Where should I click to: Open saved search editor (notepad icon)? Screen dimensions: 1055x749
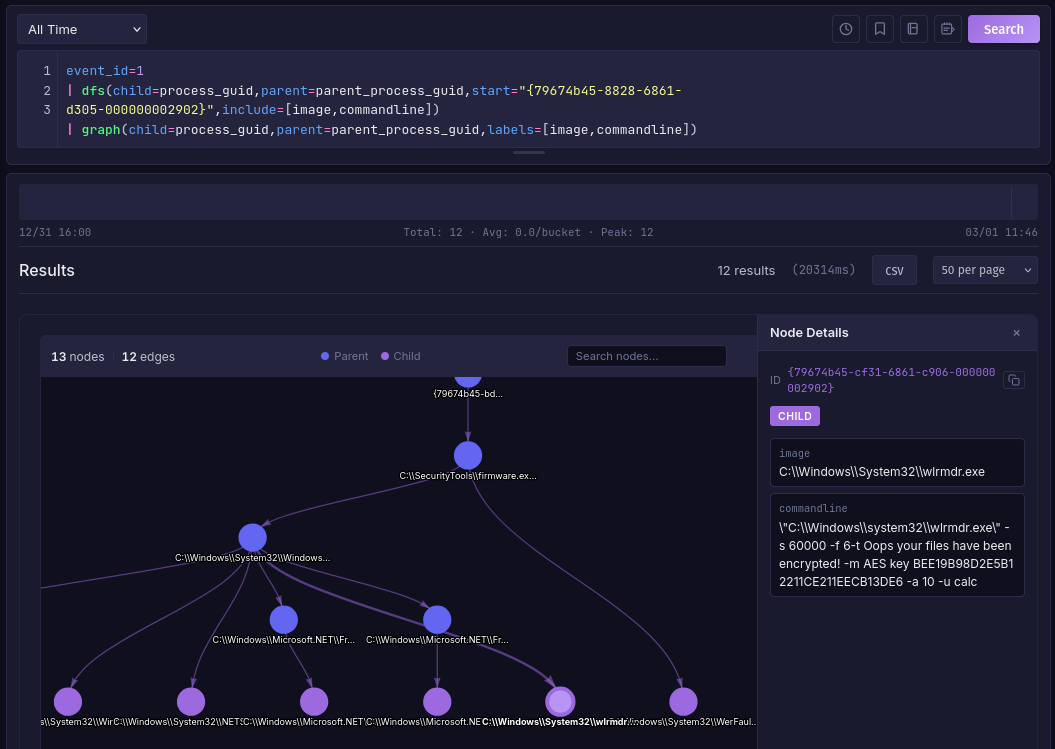[947, 29]
